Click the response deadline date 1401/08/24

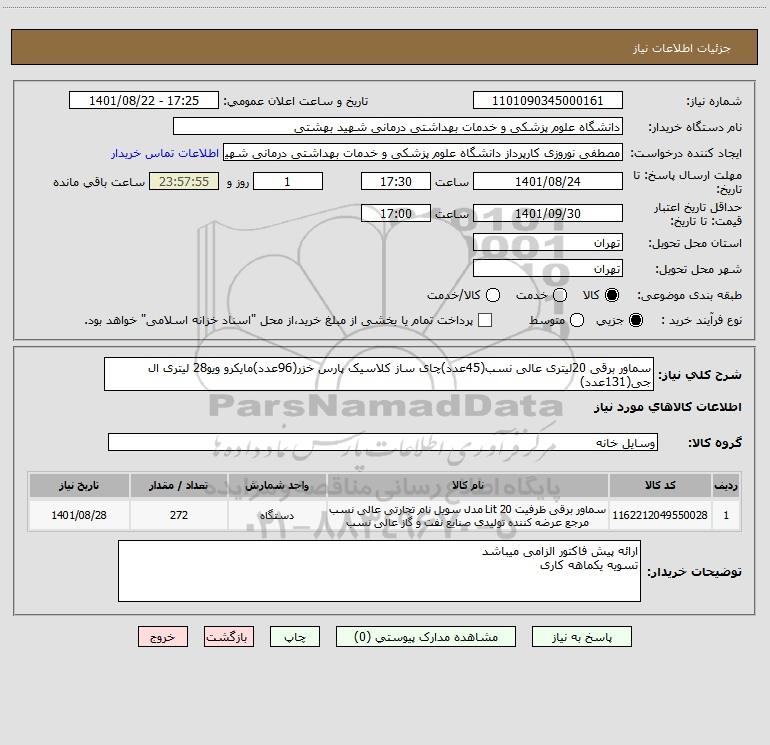click(548, 182)
